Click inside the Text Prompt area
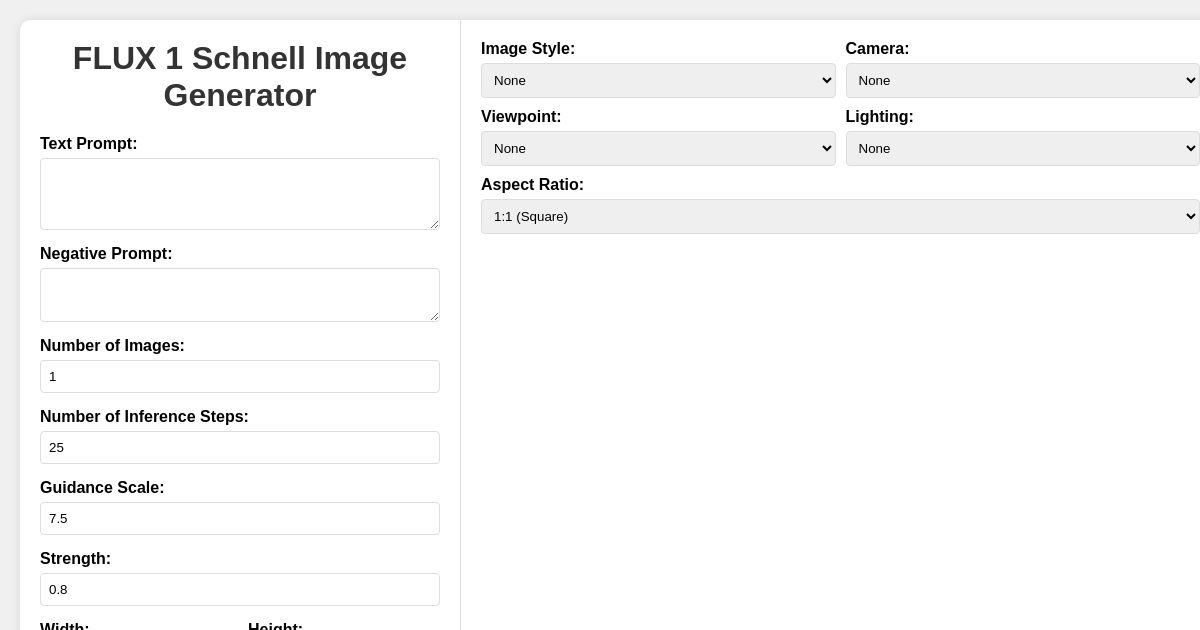 coord(240,193)
